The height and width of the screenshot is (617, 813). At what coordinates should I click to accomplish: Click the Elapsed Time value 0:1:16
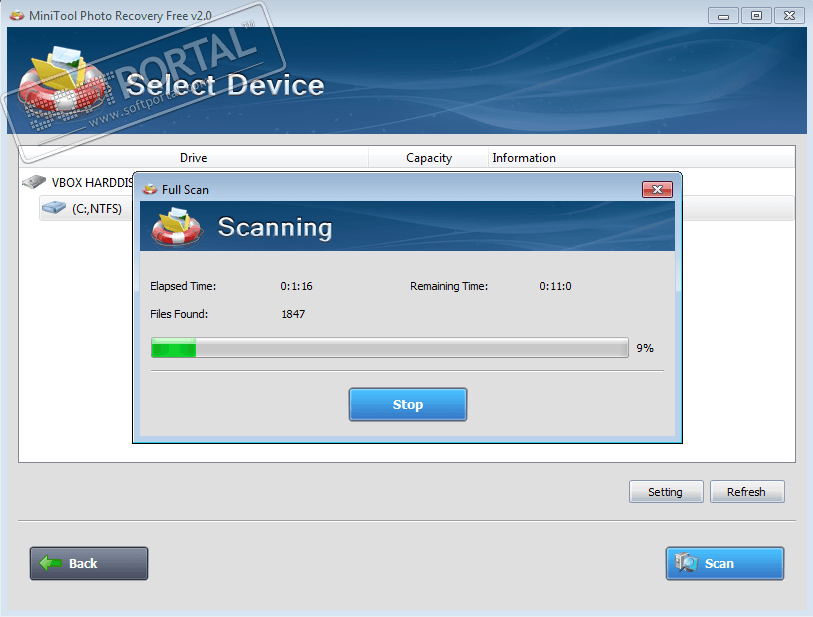[x=297, y=286]
